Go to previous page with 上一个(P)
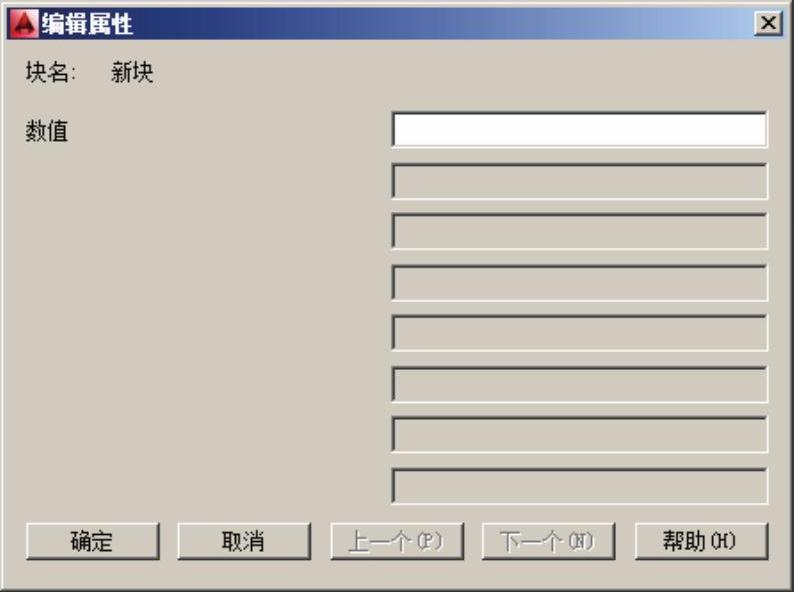The height and width of the screenshot is (592, 794). [397, 541]
